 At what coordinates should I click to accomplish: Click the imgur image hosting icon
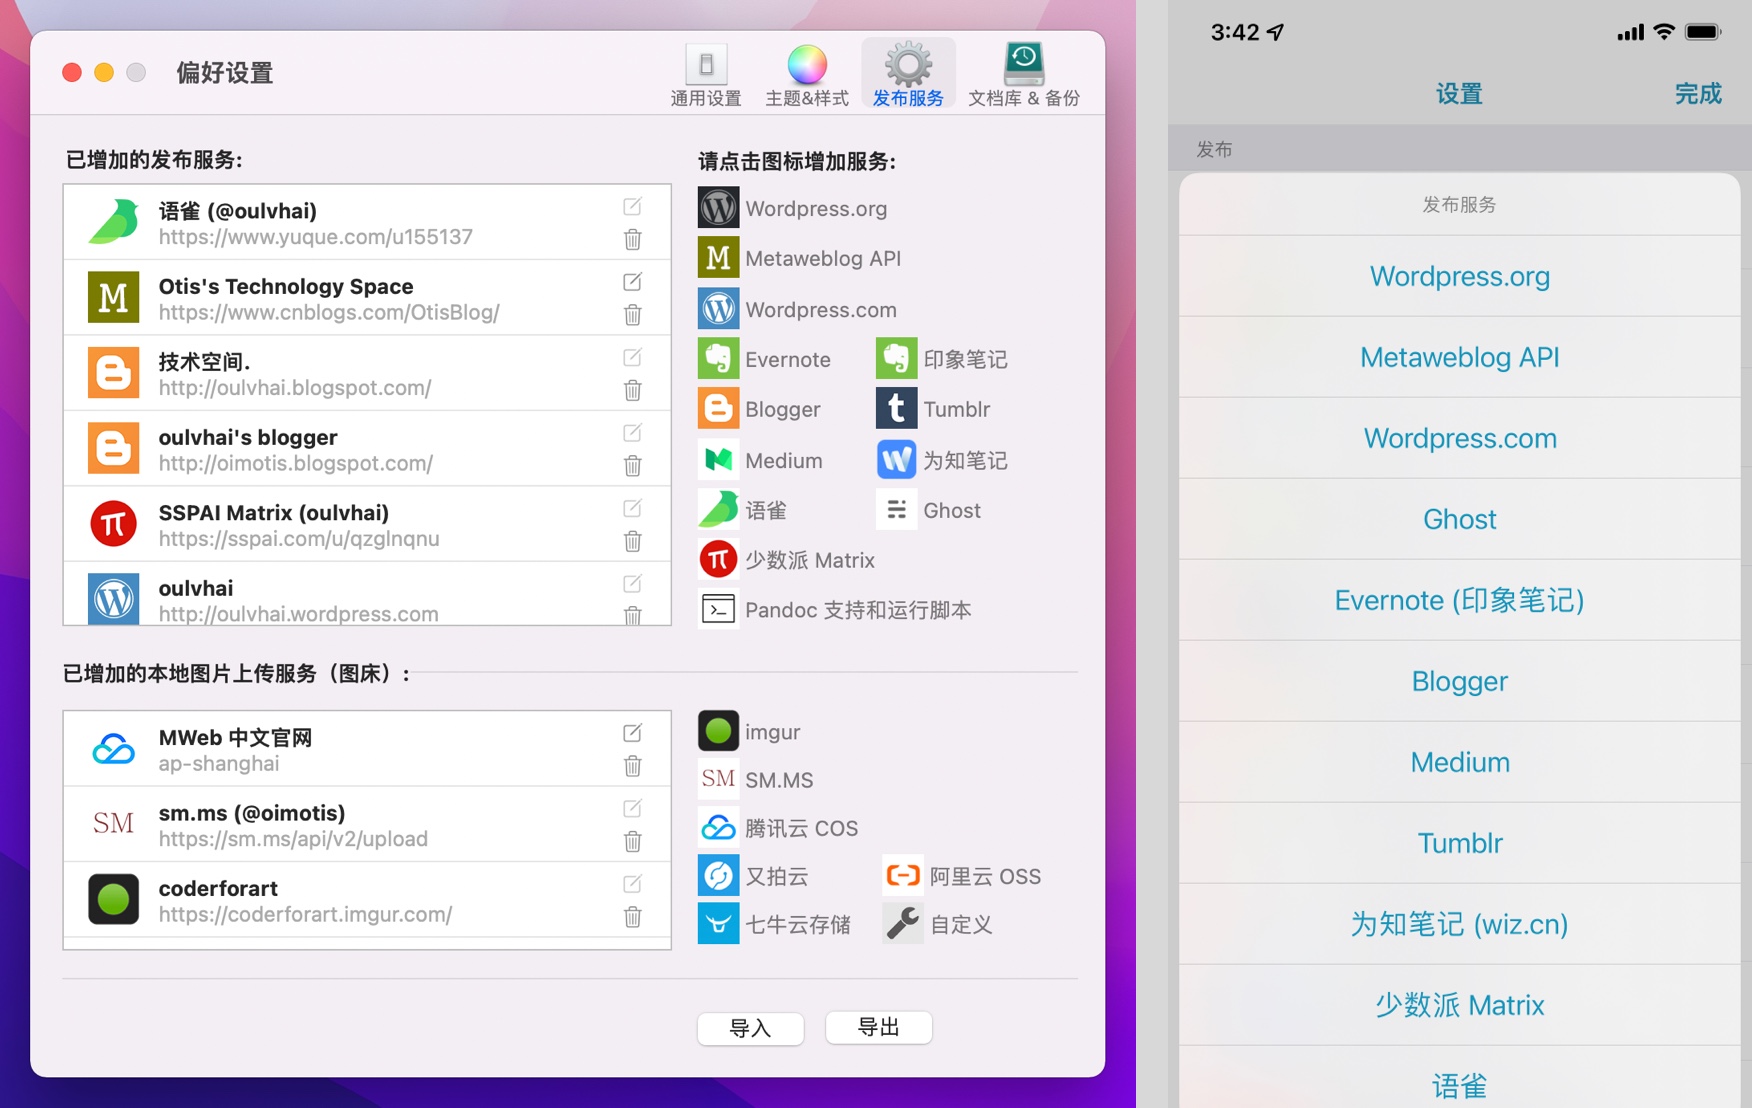(718, 731)
